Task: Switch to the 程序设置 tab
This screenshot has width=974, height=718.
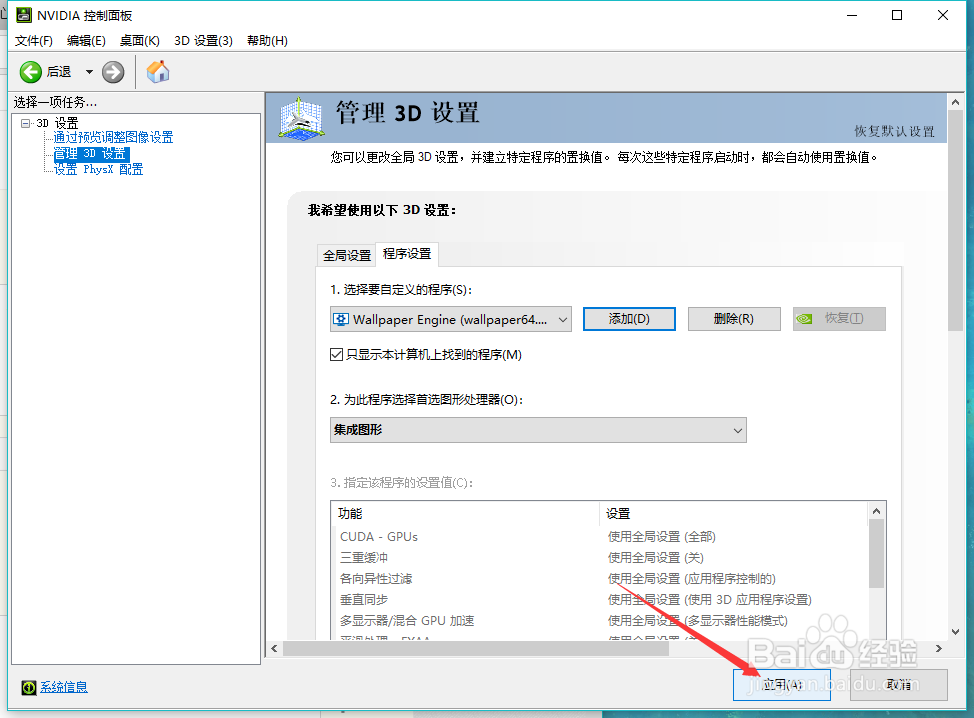Action: tap(407, 254)
